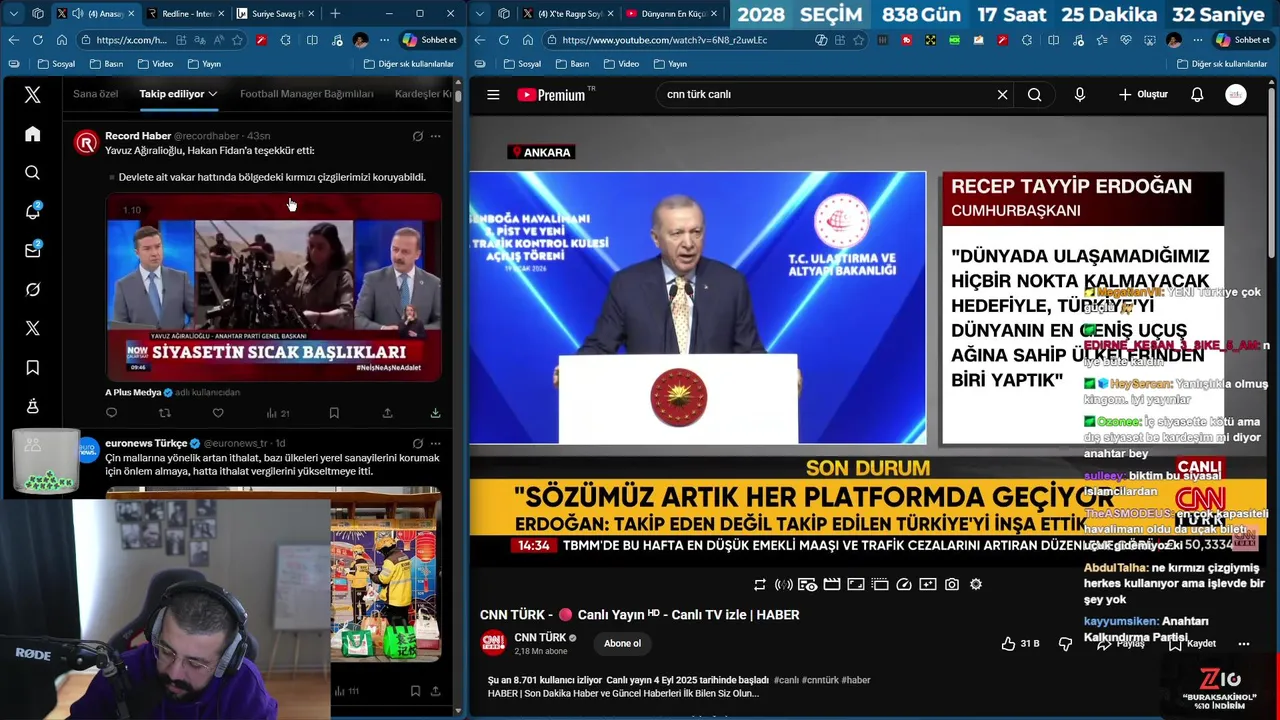Open the Yayın bookmarks folder in right browser
The width and height of the screenshot is (1280, 720).
coord(669,64)
